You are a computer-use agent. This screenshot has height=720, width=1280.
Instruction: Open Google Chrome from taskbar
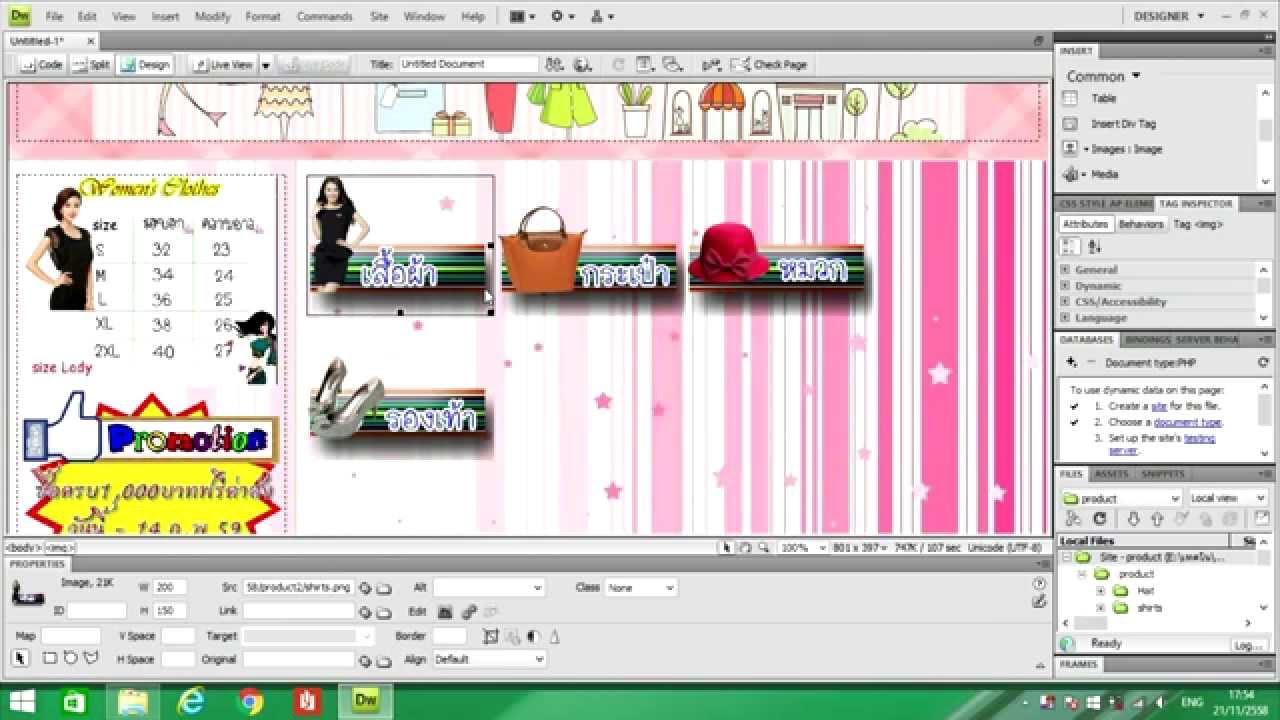(x=250, y=701)
